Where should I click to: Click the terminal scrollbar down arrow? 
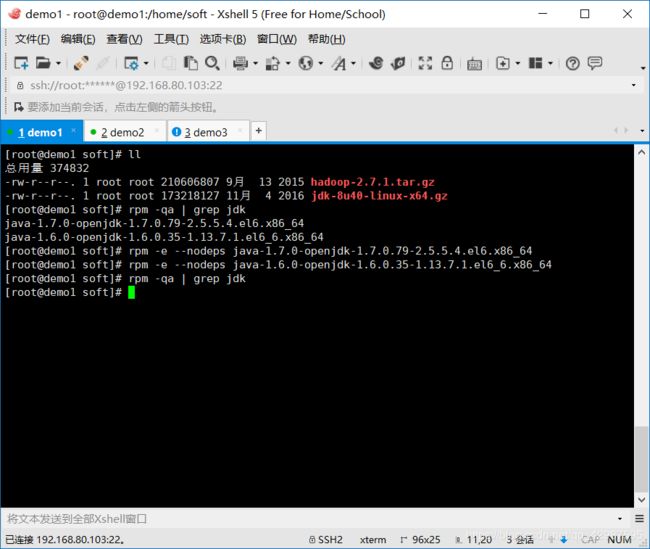point(641,500)
